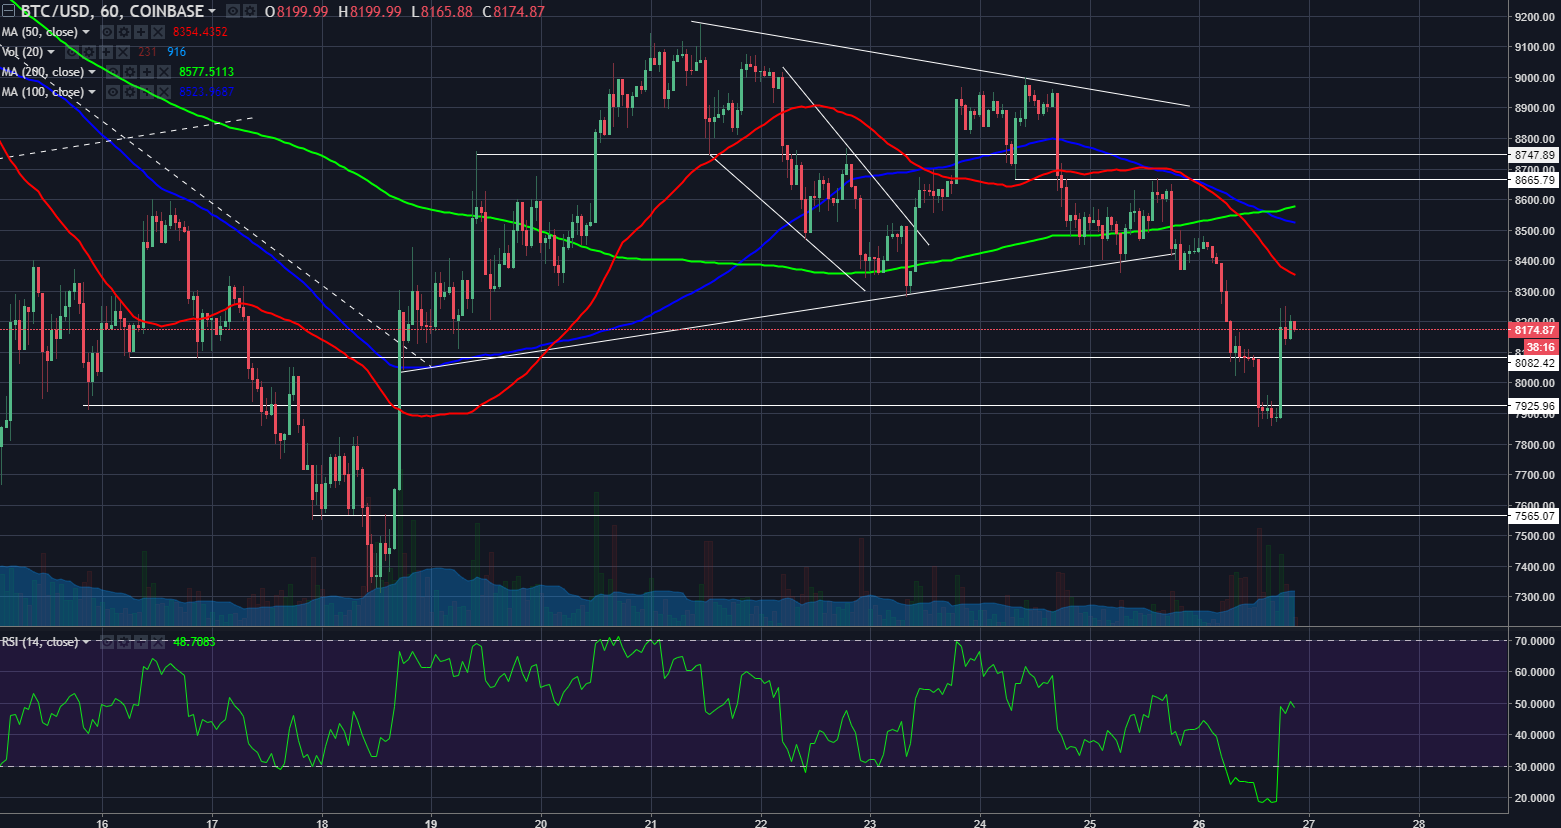Click the open value O8199.99

point(298,11)
